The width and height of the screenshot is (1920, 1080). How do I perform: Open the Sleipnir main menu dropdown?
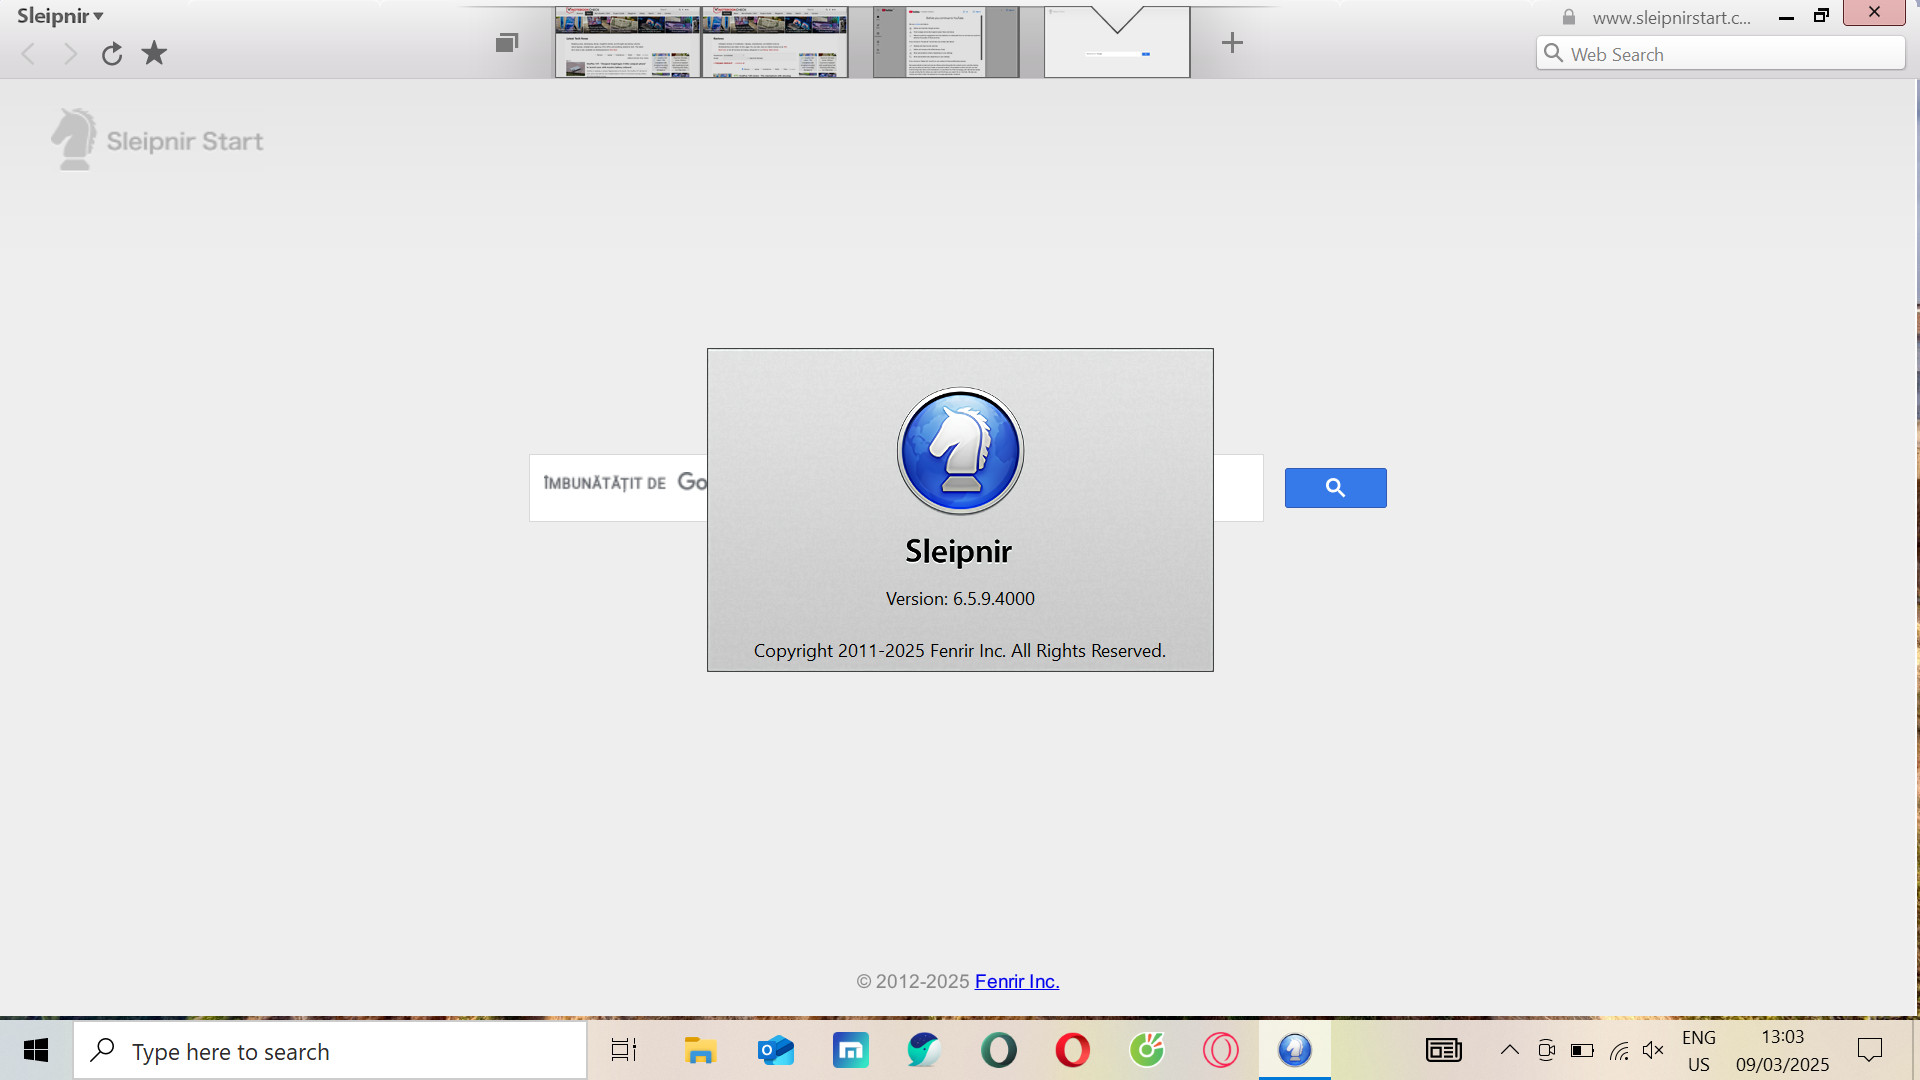pos(60,16)
